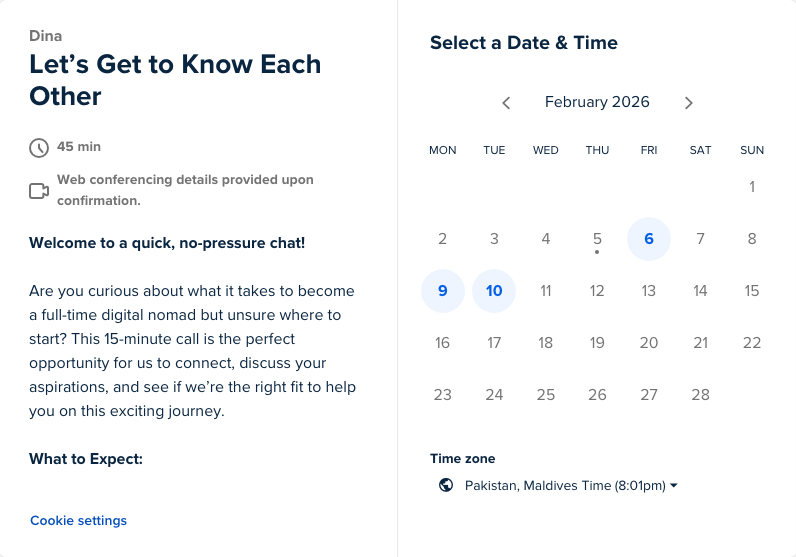Viewport: 796px width, 557px height.
Task: Select February 6 on the calendar
Action: pyautogui.click(x=649, y=239)
